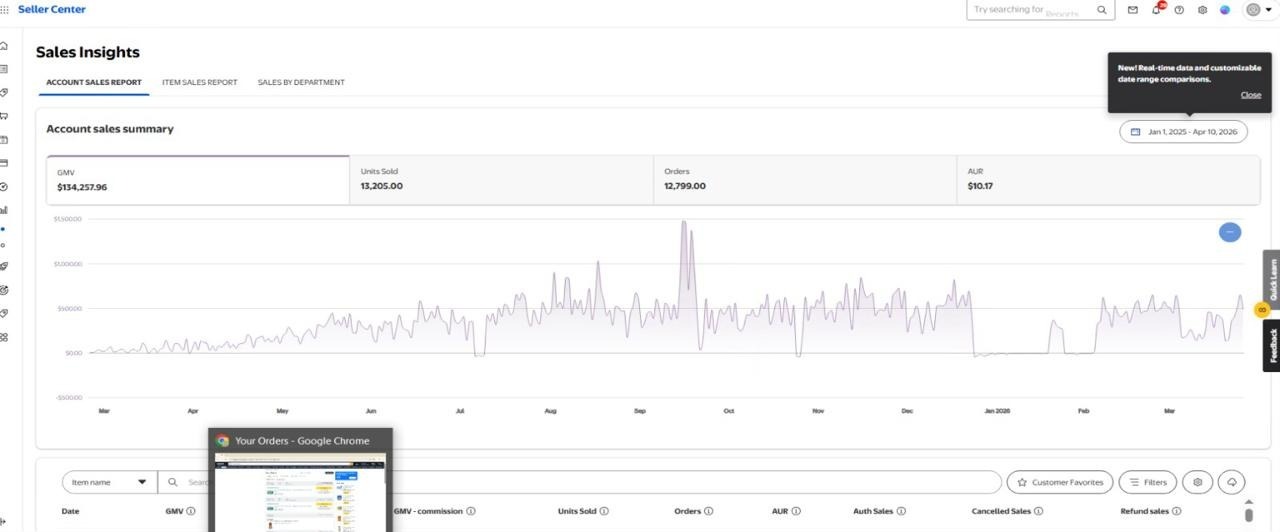
Task: Click the Seller Center logo link
Action: (52, 9)
